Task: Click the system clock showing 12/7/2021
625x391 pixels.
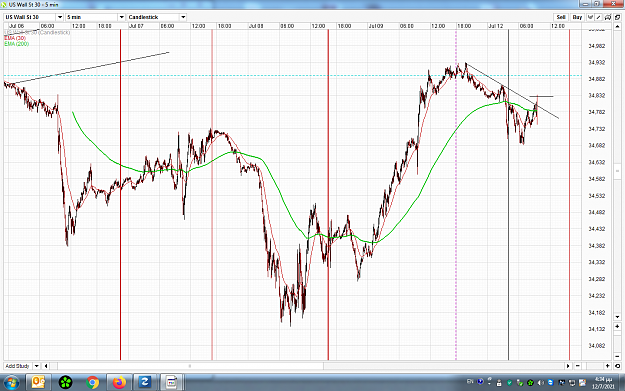Action: (x=603, y=383)
